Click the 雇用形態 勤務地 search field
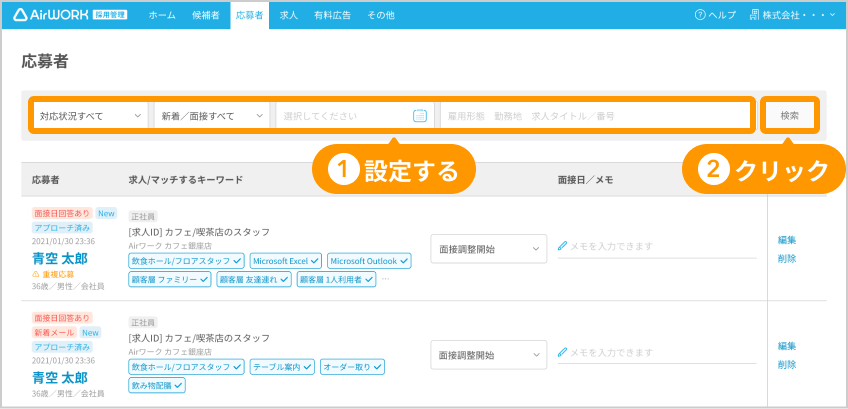 pos(595,116)
